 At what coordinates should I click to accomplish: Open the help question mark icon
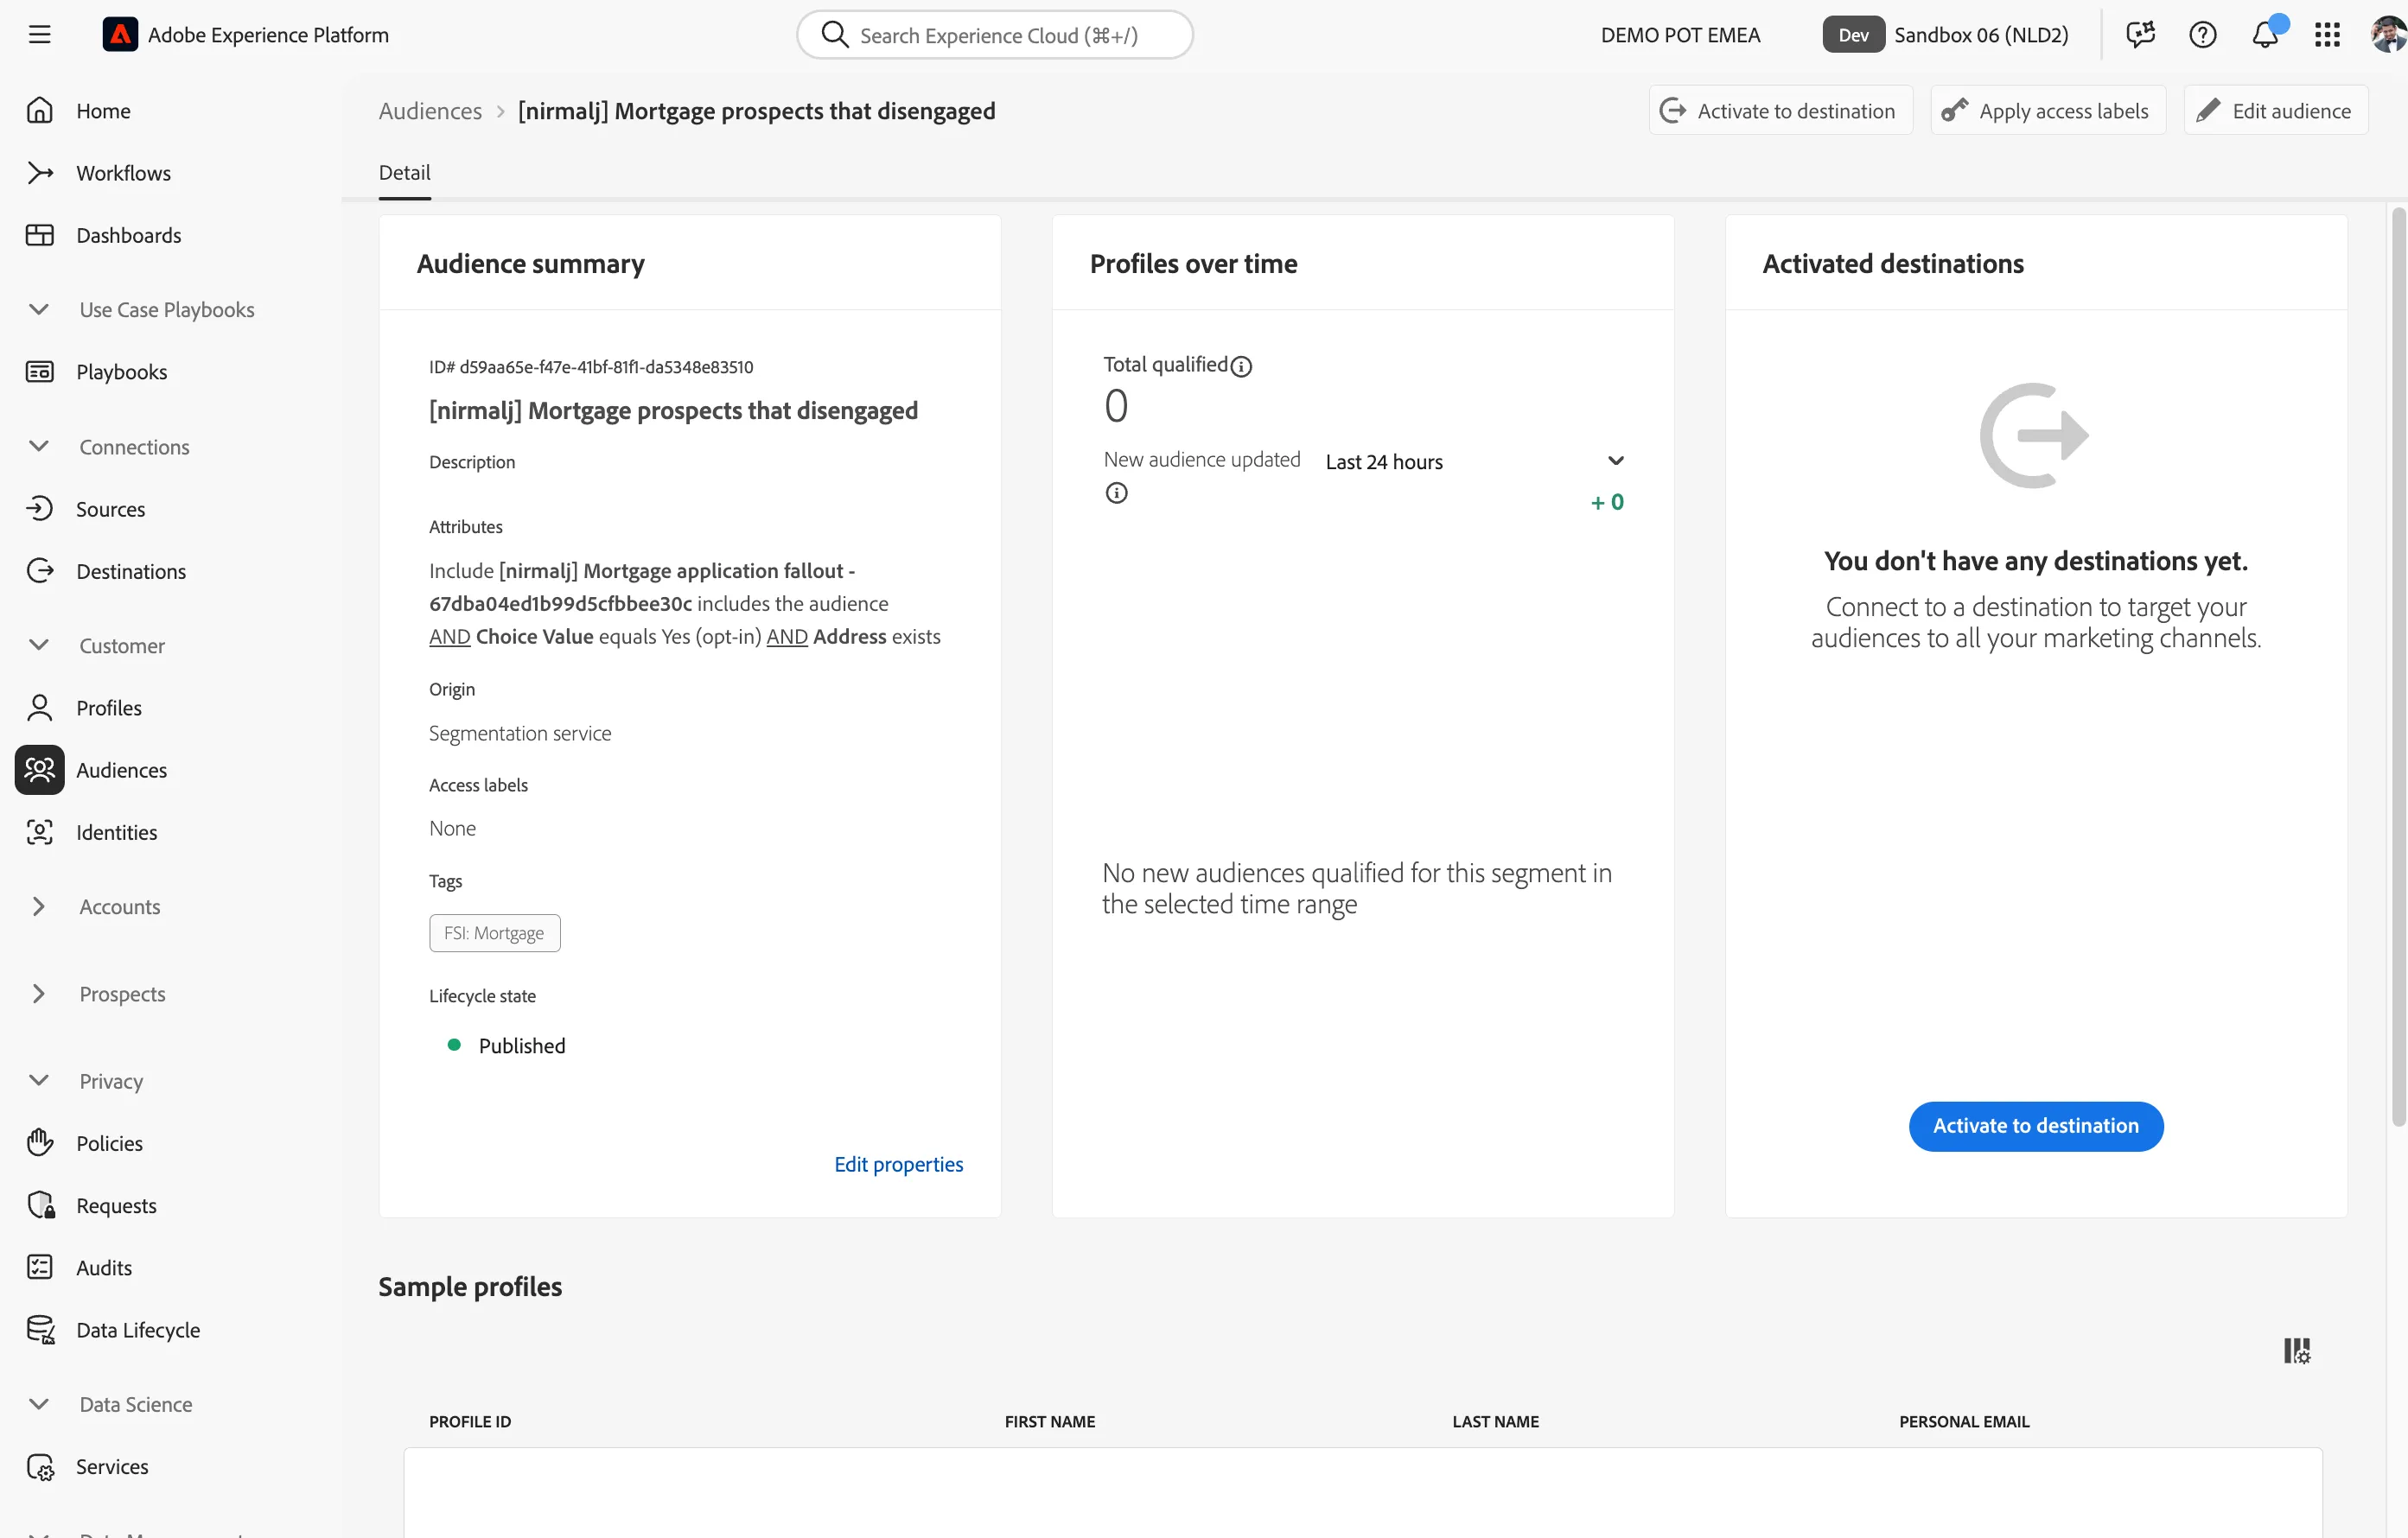[2202, 35]
